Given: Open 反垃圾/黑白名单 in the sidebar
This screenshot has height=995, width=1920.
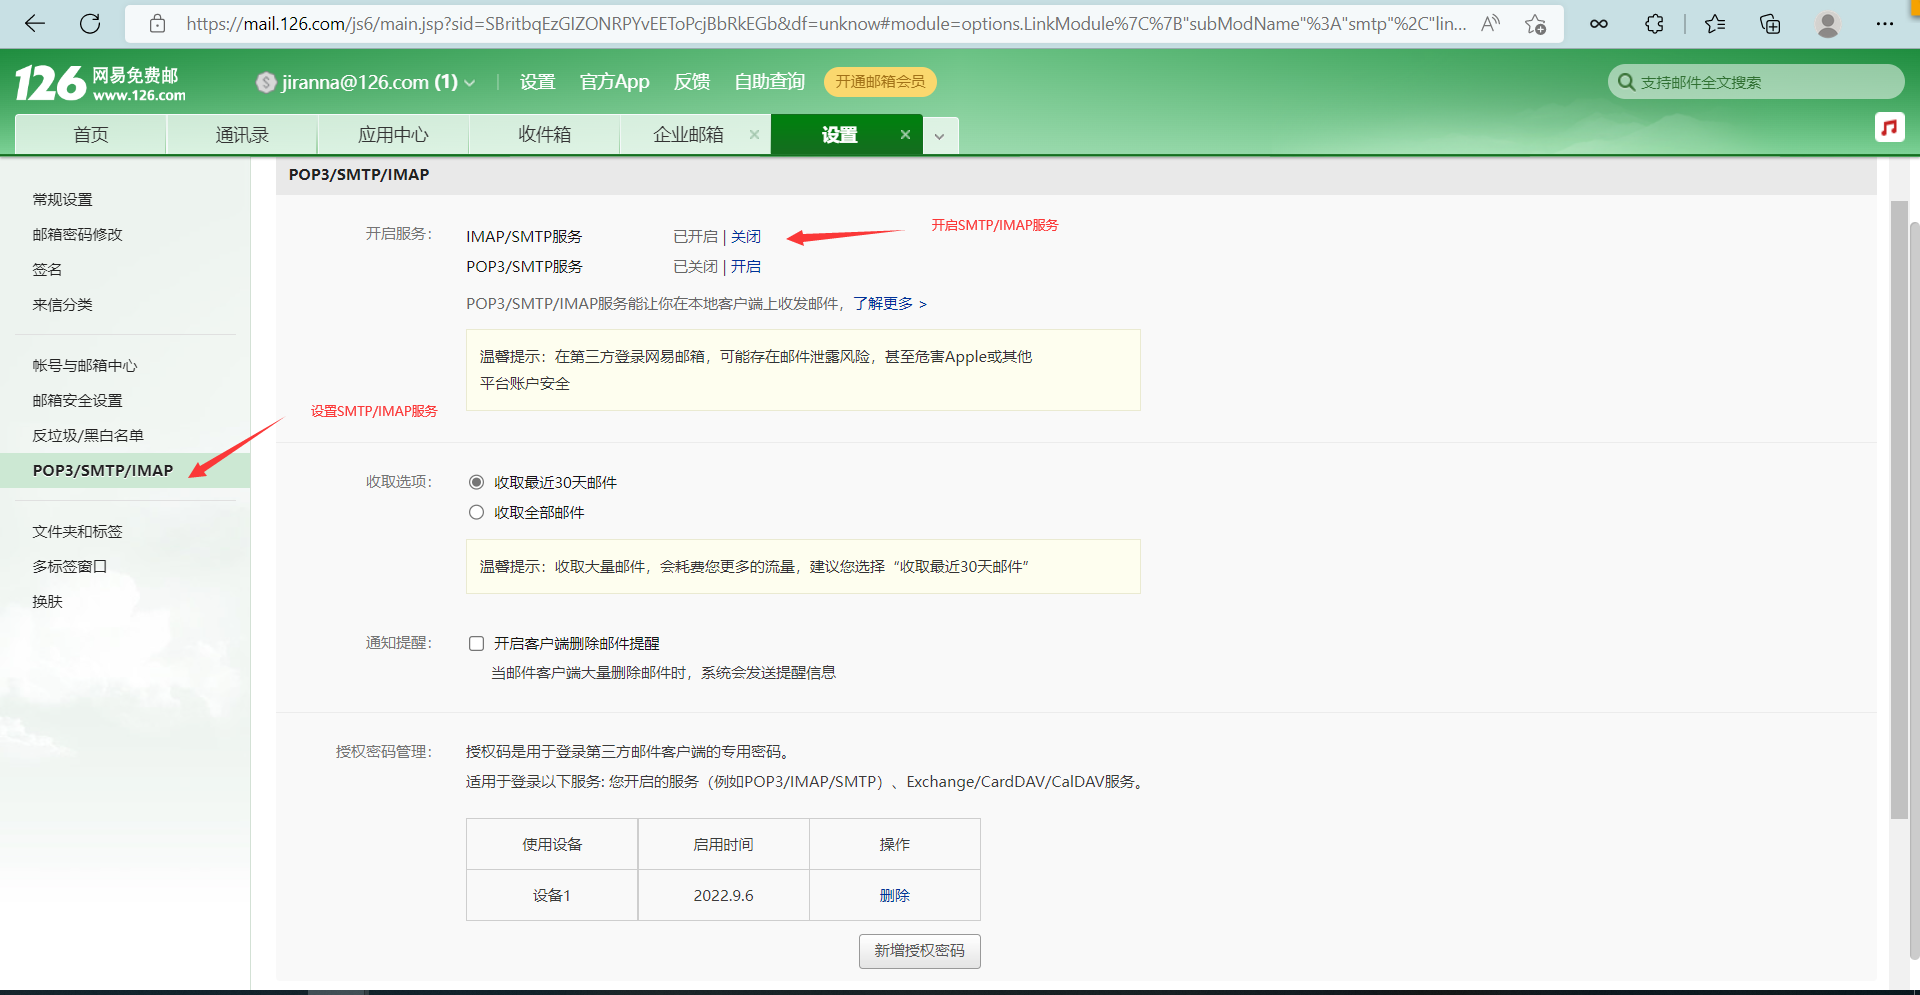Looking at the screenshot, I should [88, 435].
